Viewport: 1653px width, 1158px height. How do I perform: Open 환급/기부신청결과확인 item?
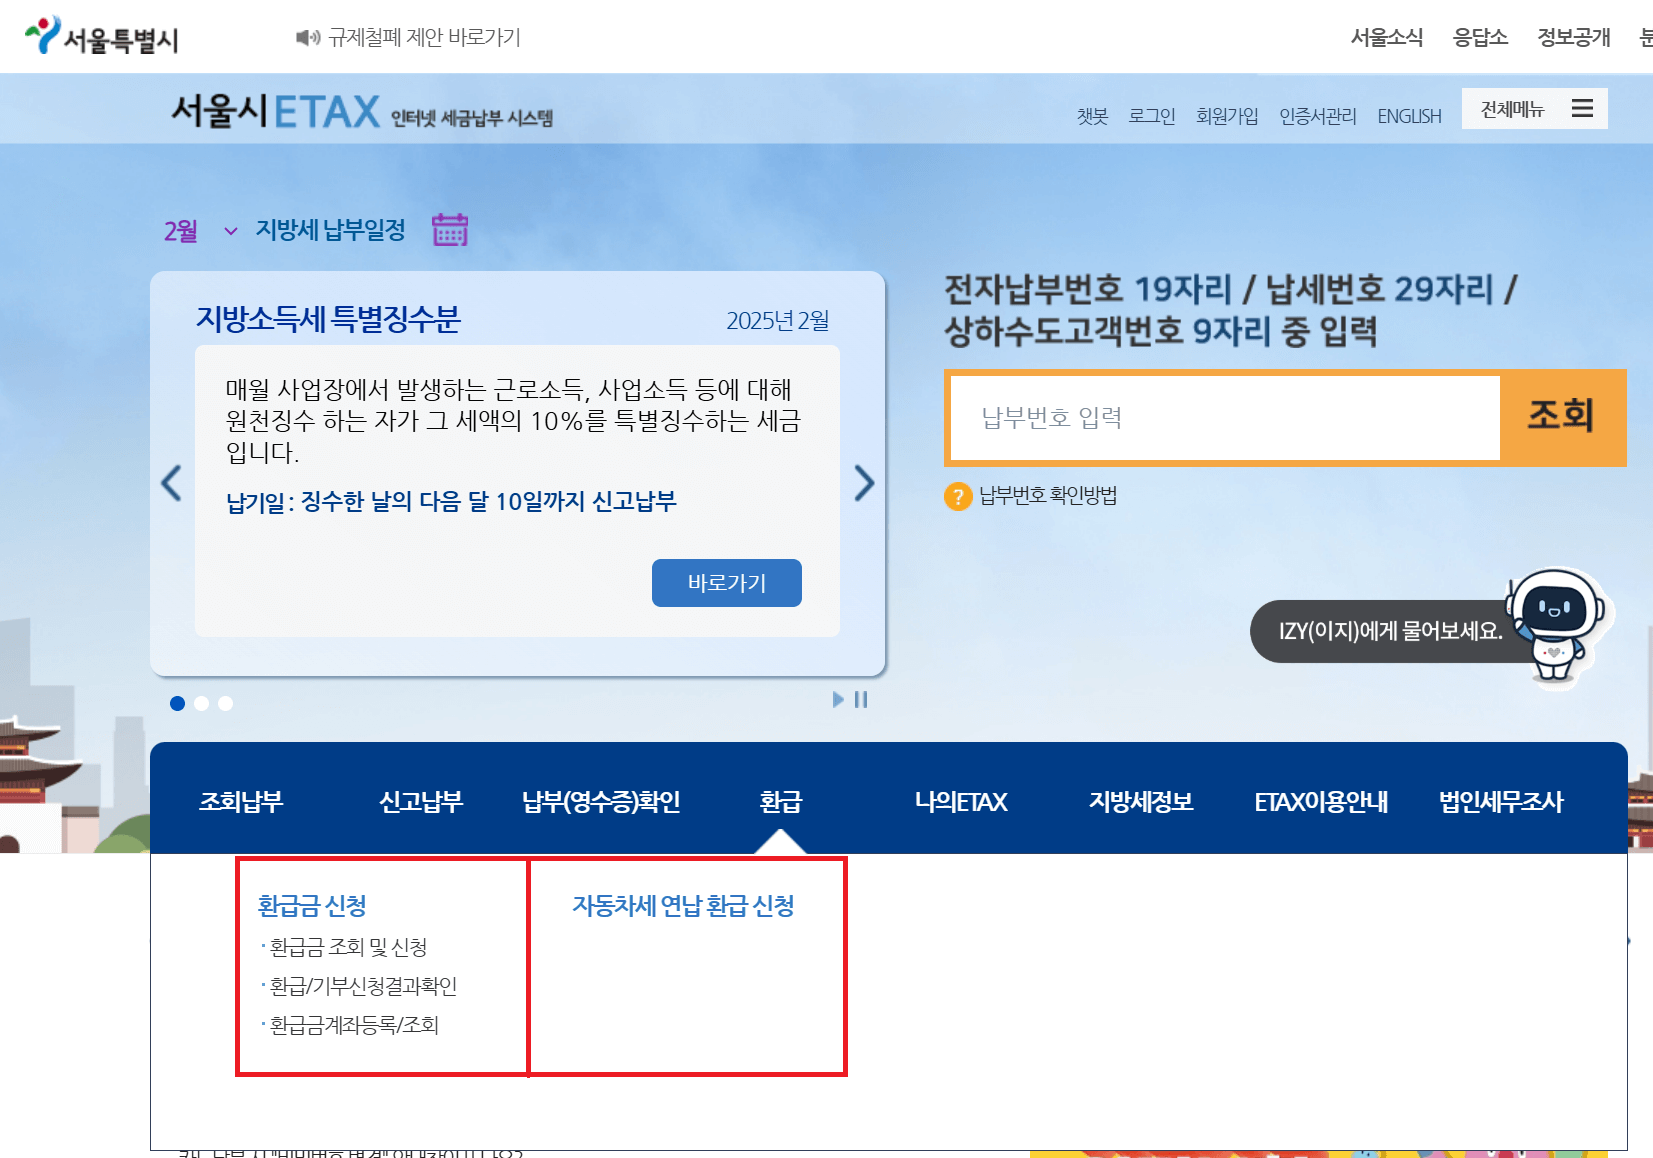364,986
